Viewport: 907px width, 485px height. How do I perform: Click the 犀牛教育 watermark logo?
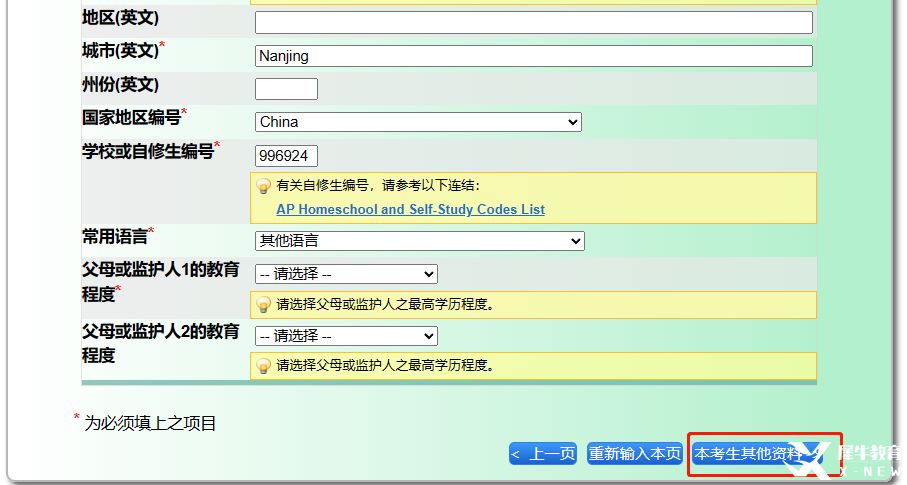coord(846,459)
